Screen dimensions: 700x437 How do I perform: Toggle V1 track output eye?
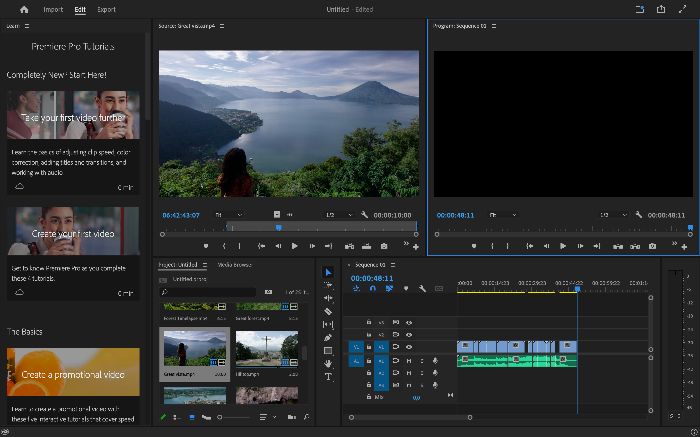coord(409,347)
